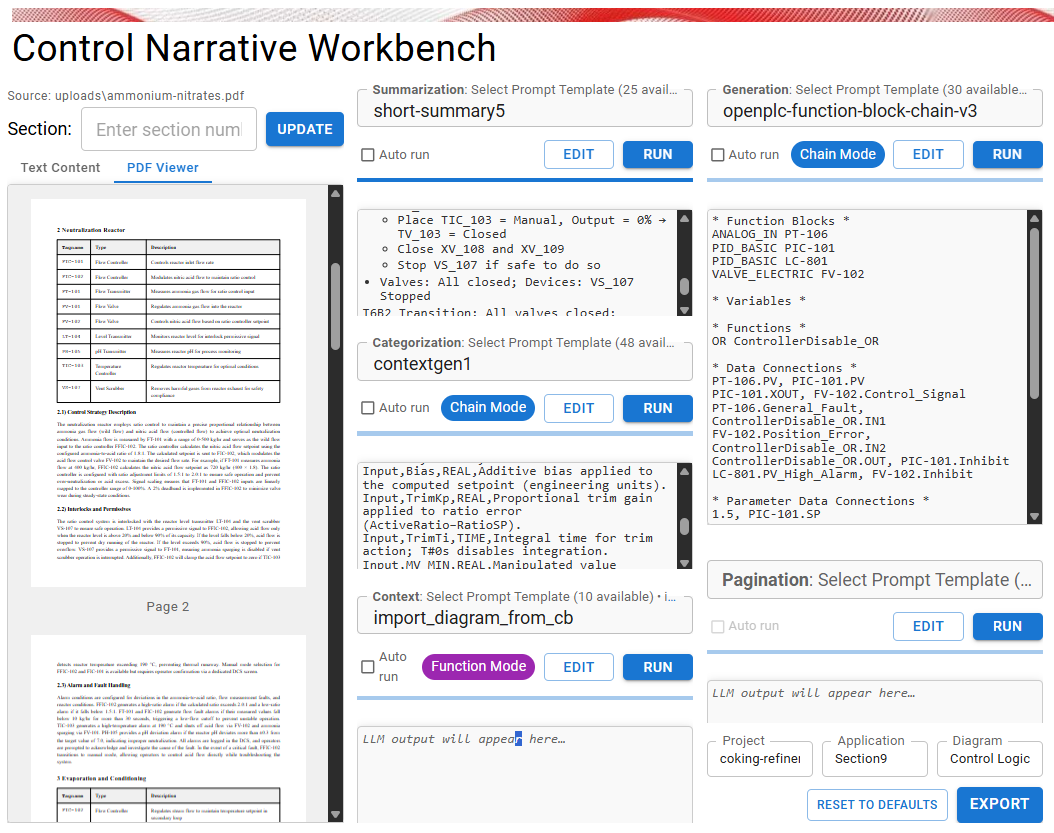Screen dimensions: 1054x833
Task: Open the Summarization prompt template dropdown
Action: click(524, 110)
